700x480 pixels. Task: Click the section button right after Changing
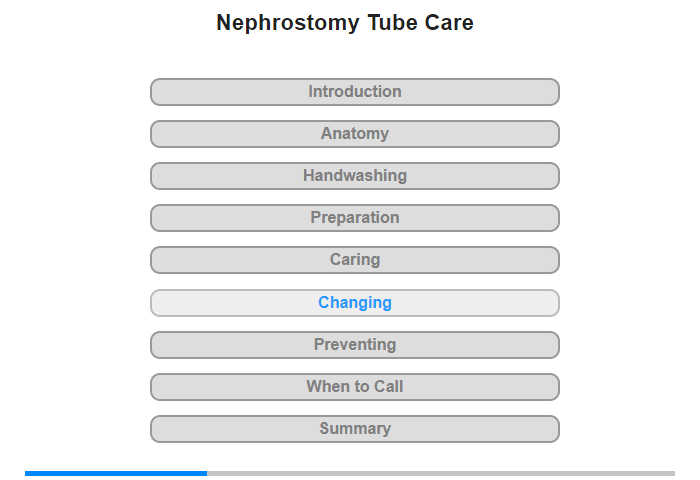tap(354, 345)
